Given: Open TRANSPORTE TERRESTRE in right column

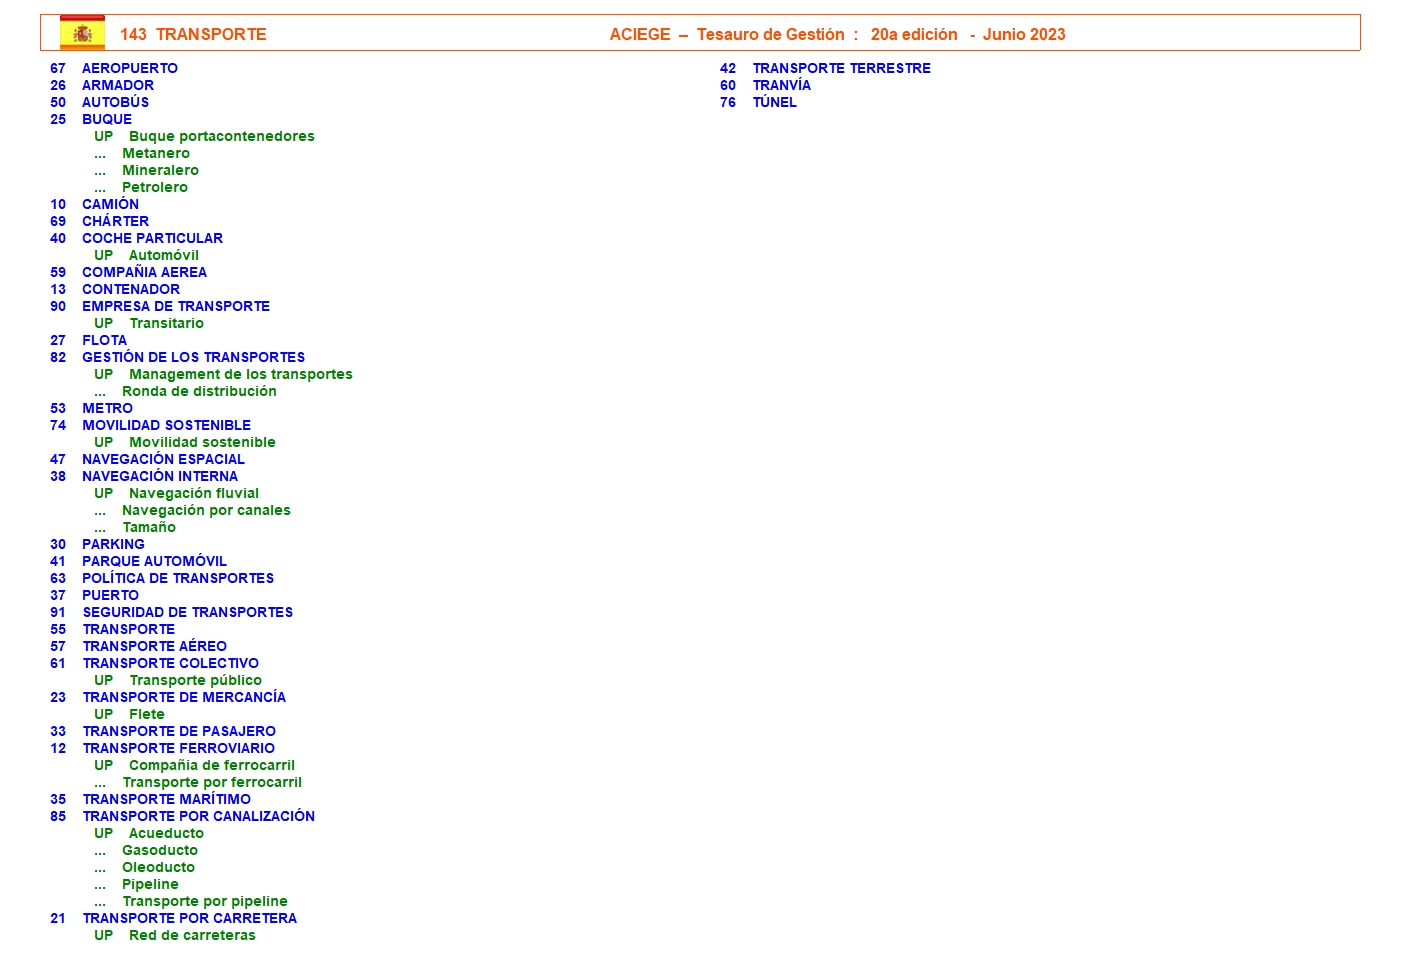Looking at the screenshot, I should [841, 68].
